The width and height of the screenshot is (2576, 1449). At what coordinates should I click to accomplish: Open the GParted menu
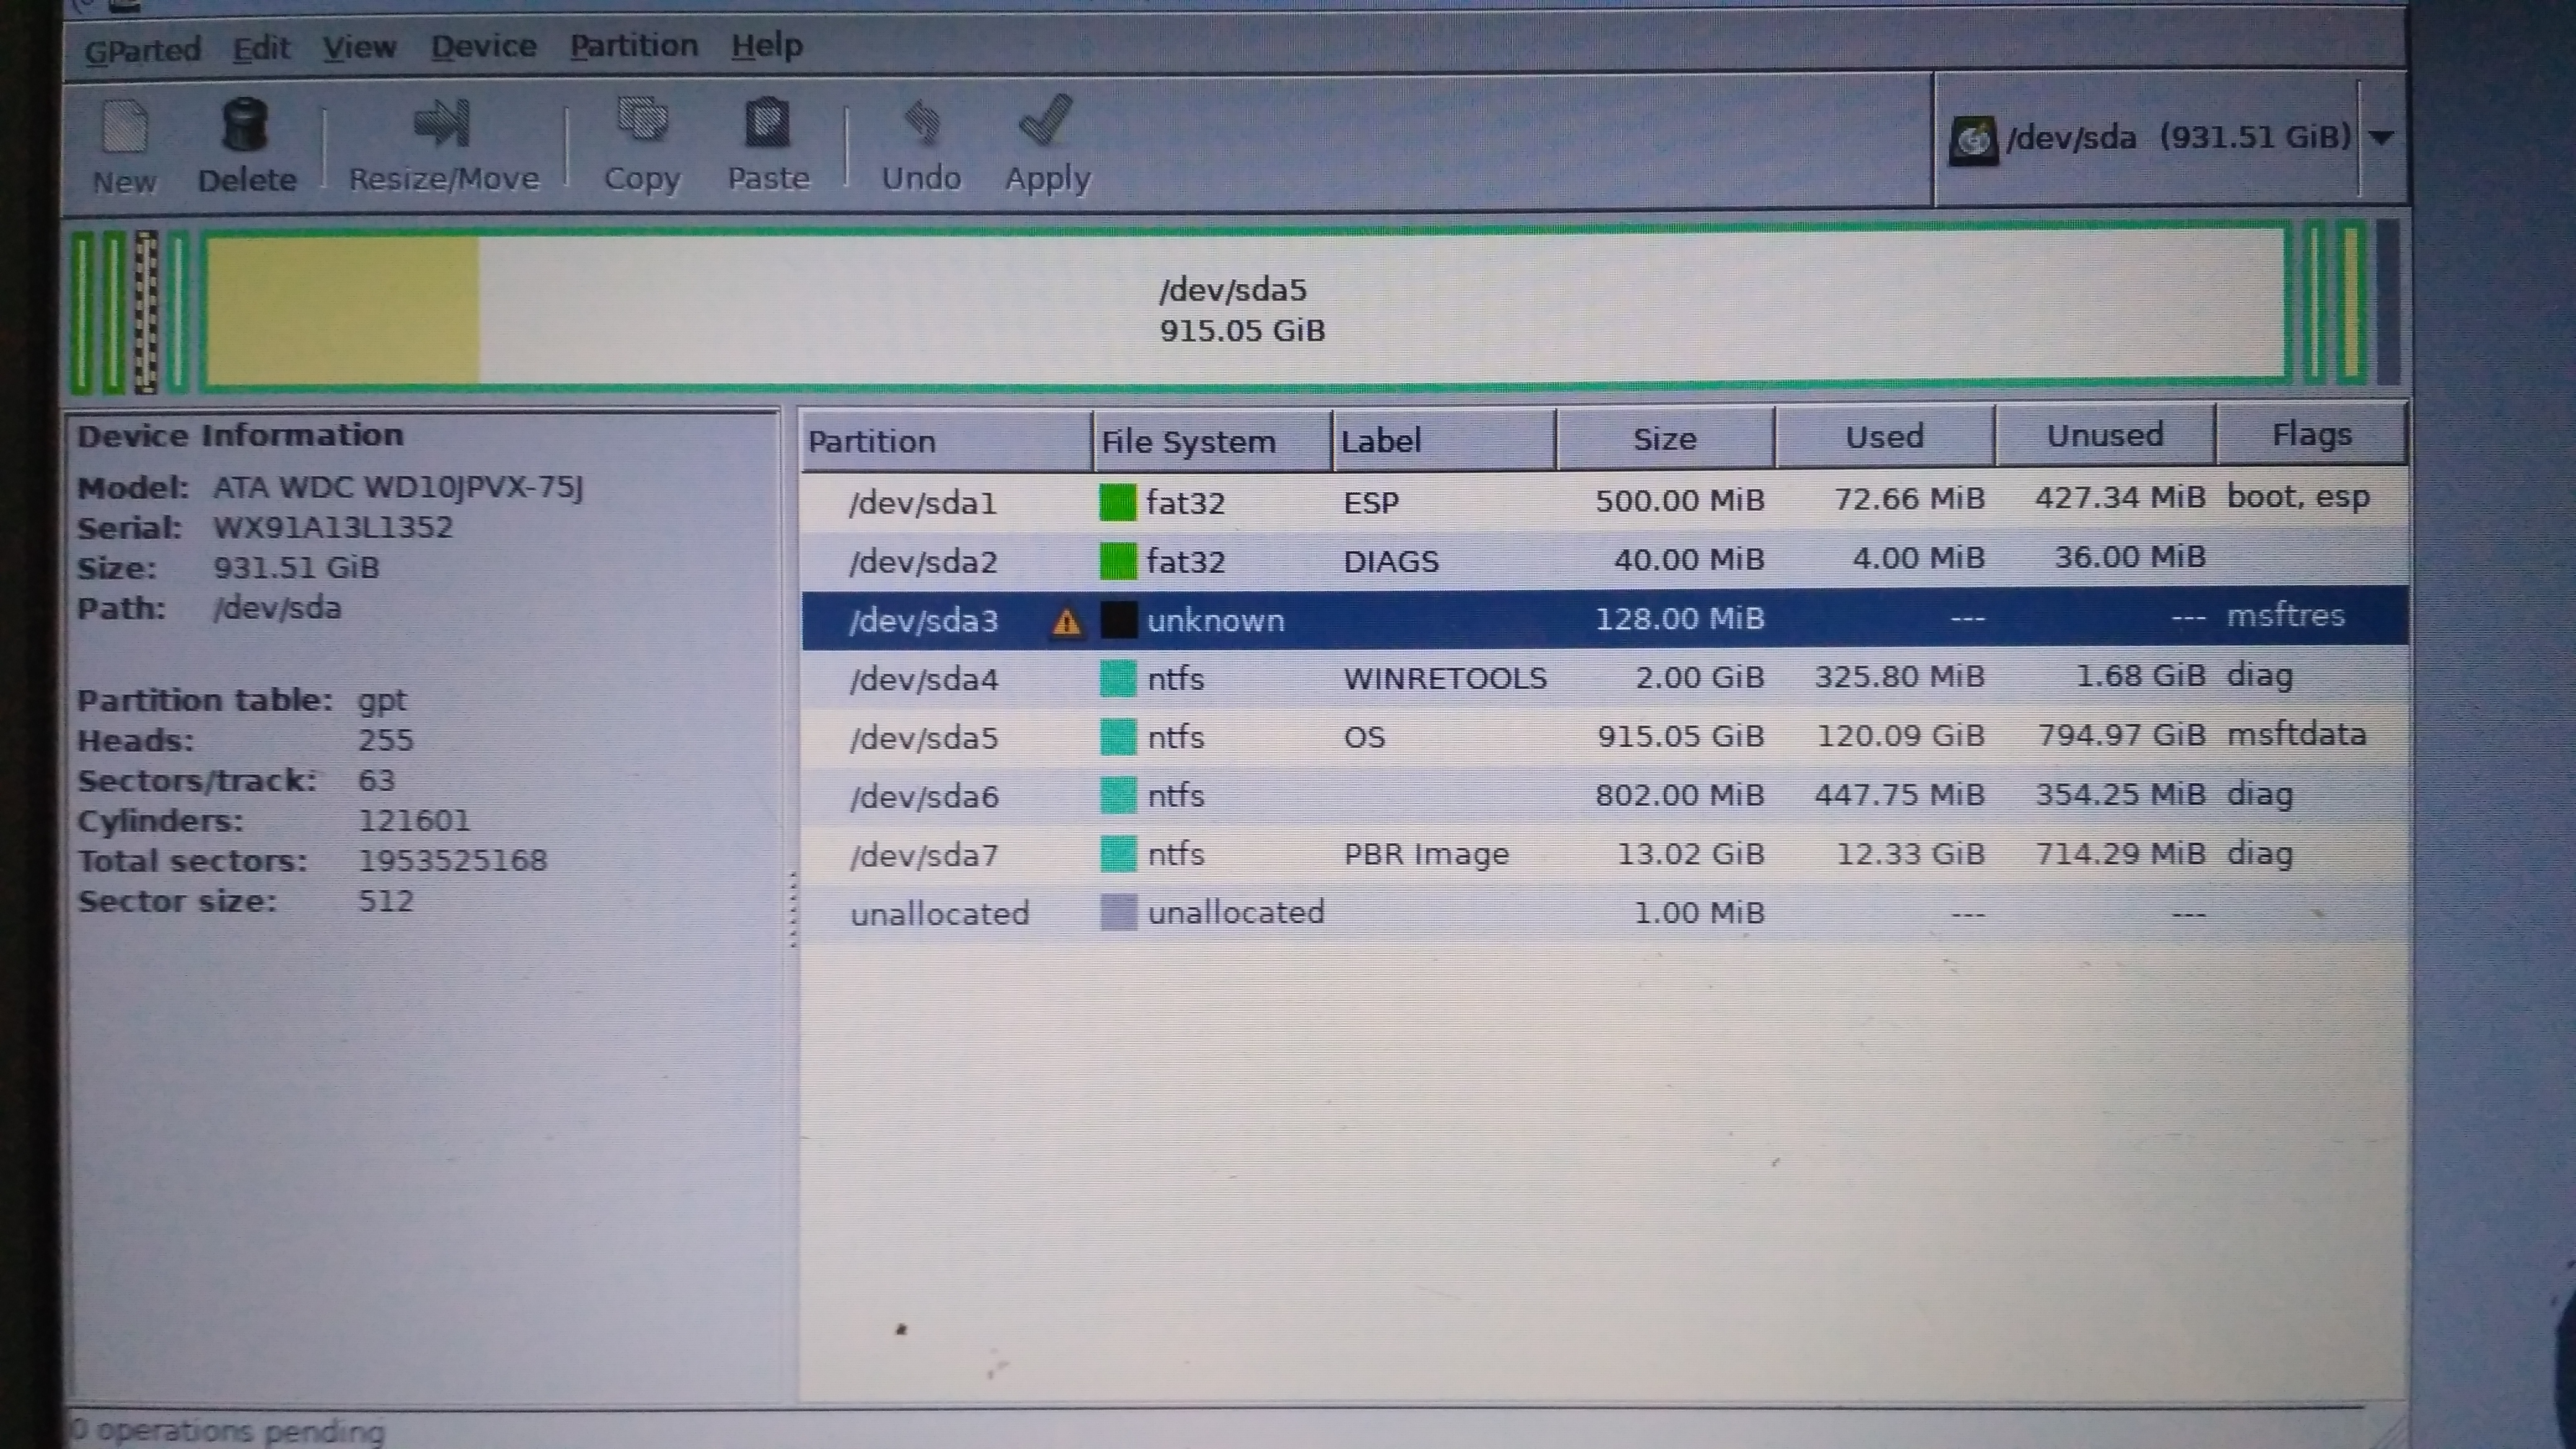[142, 49]
